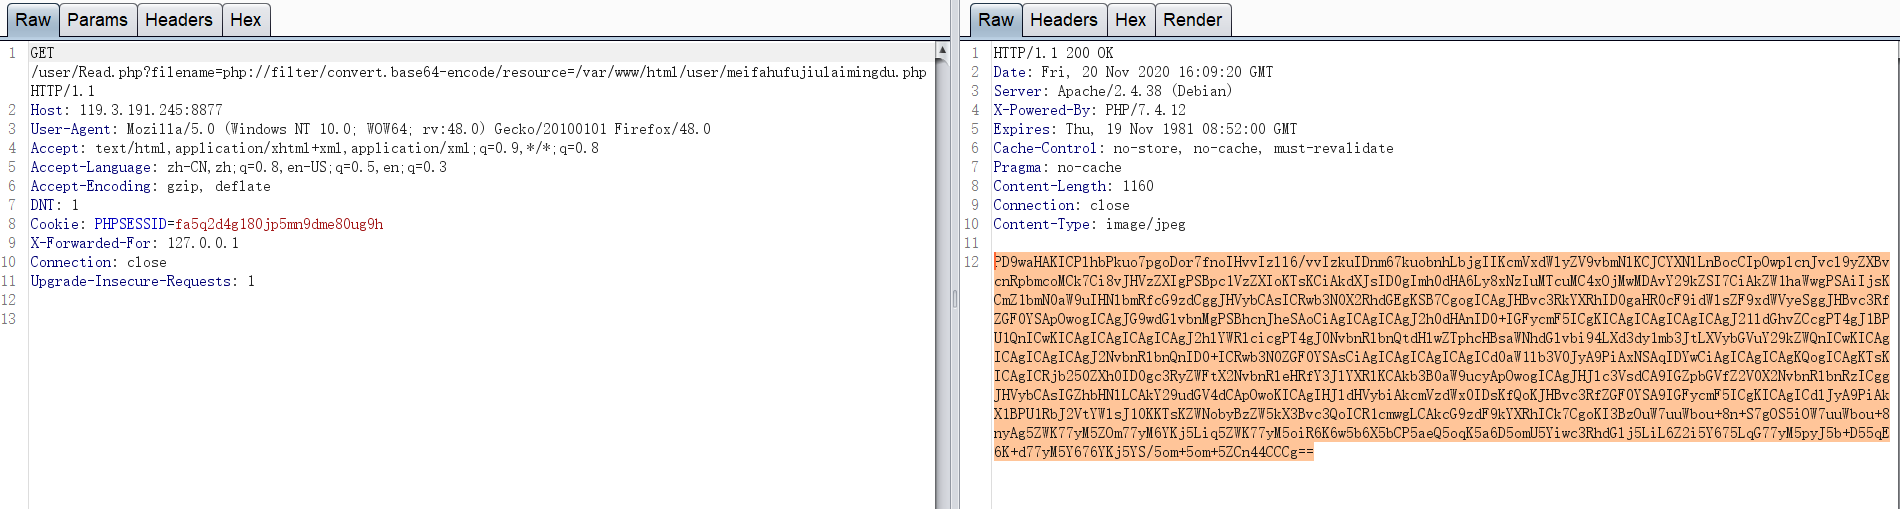Viewport: 1900px width, 509px height.
Task: Click the DNT: 1 header line
Action: [54, 205]
